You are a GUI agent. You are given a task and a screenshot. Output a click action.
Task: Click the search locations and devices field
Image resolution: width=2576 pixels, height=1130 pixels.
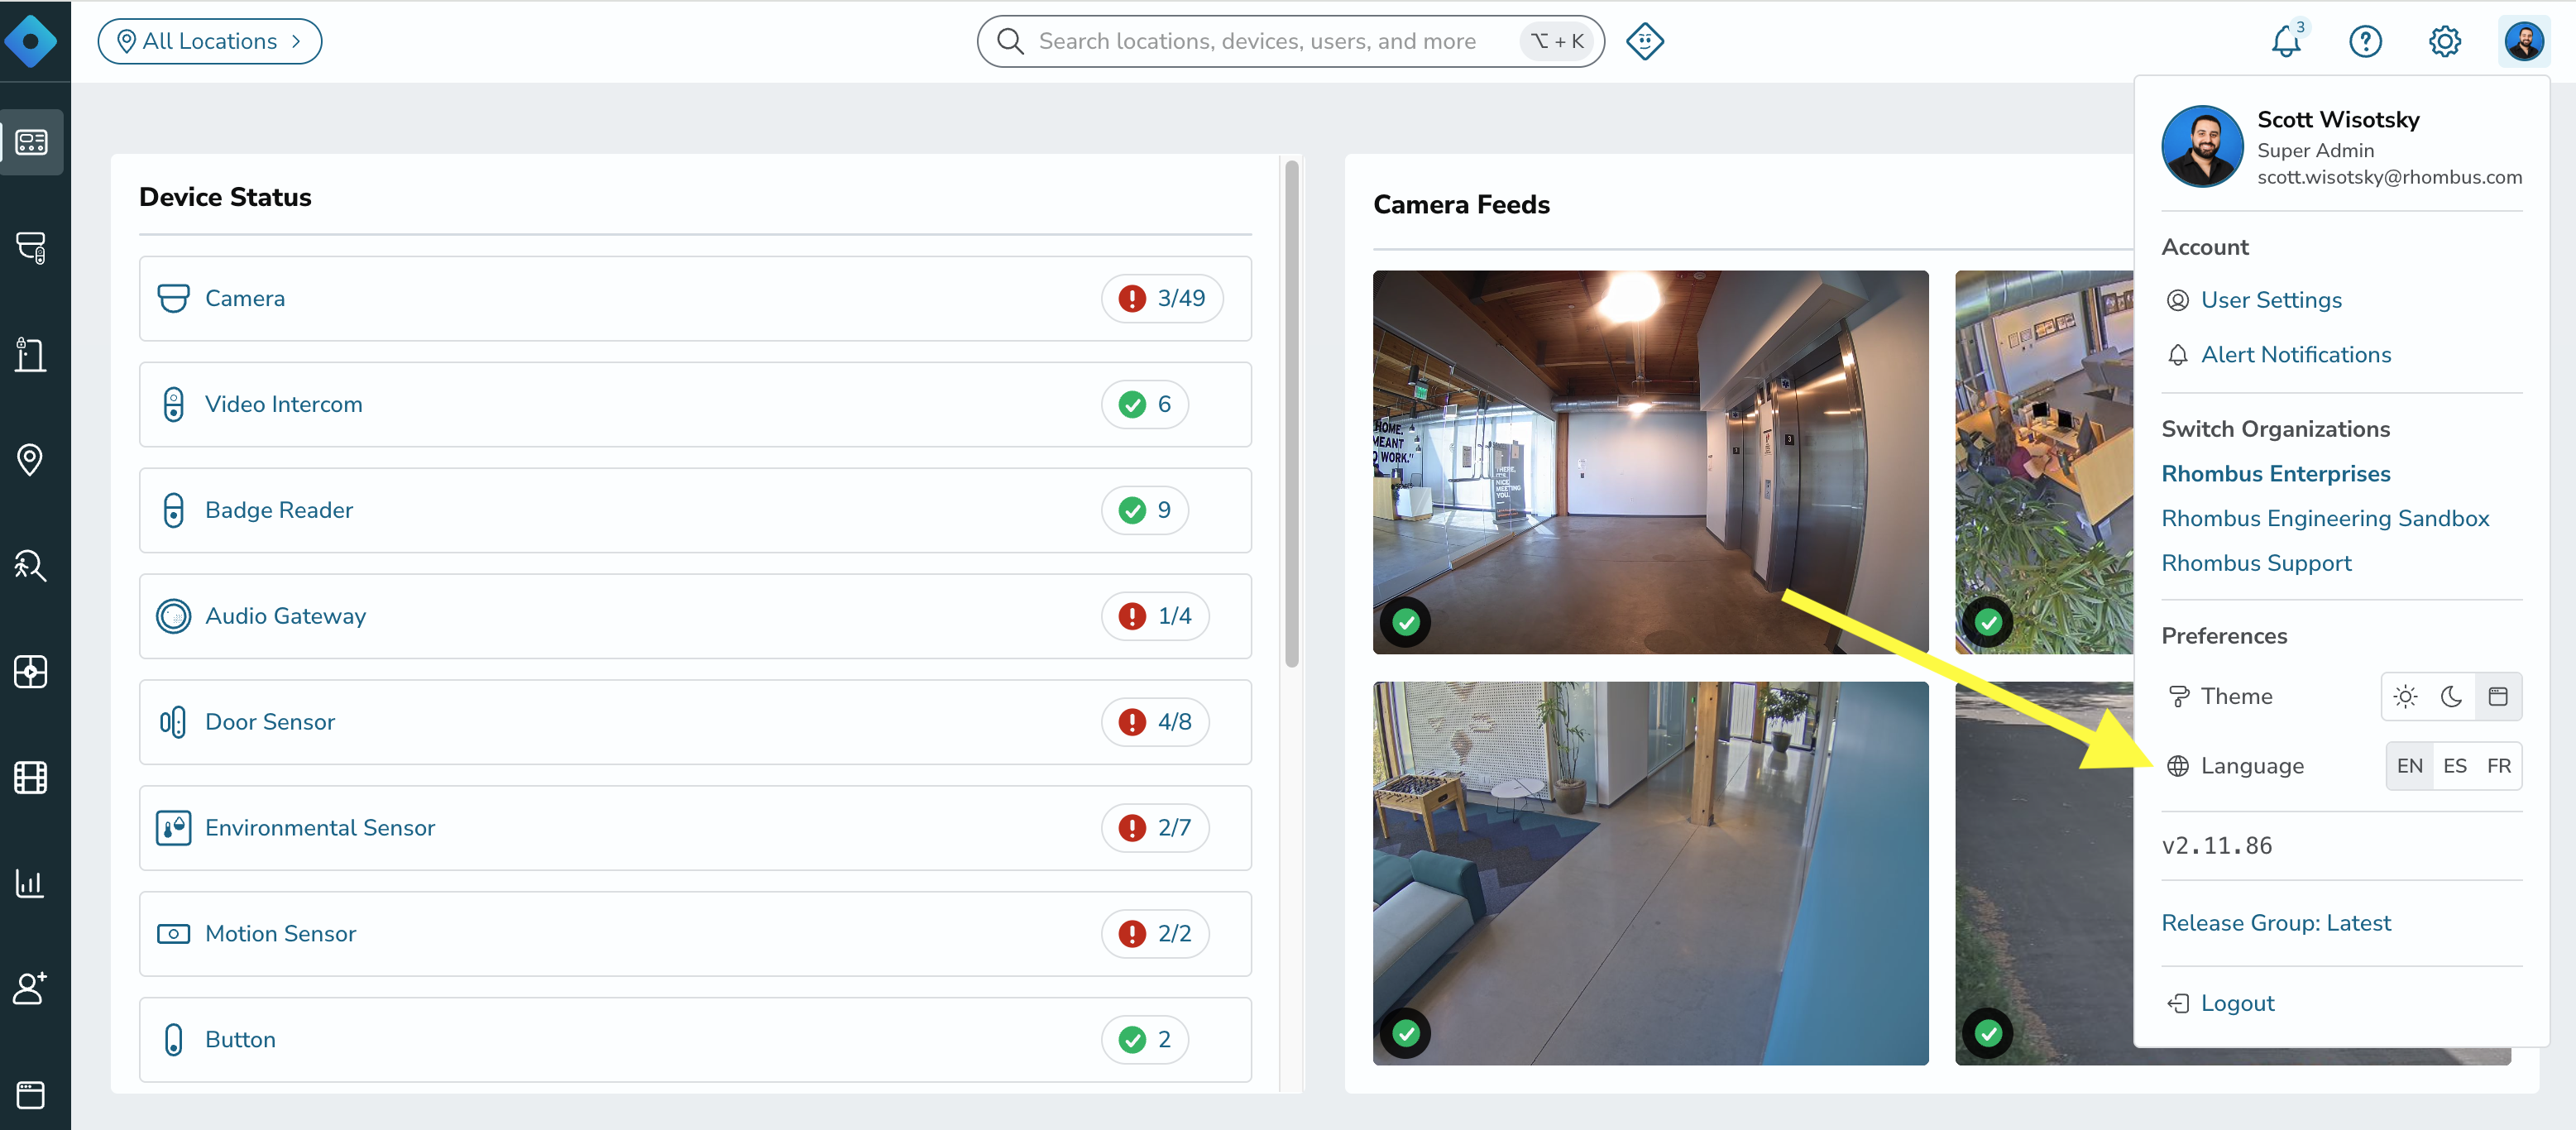point(1290,41)
